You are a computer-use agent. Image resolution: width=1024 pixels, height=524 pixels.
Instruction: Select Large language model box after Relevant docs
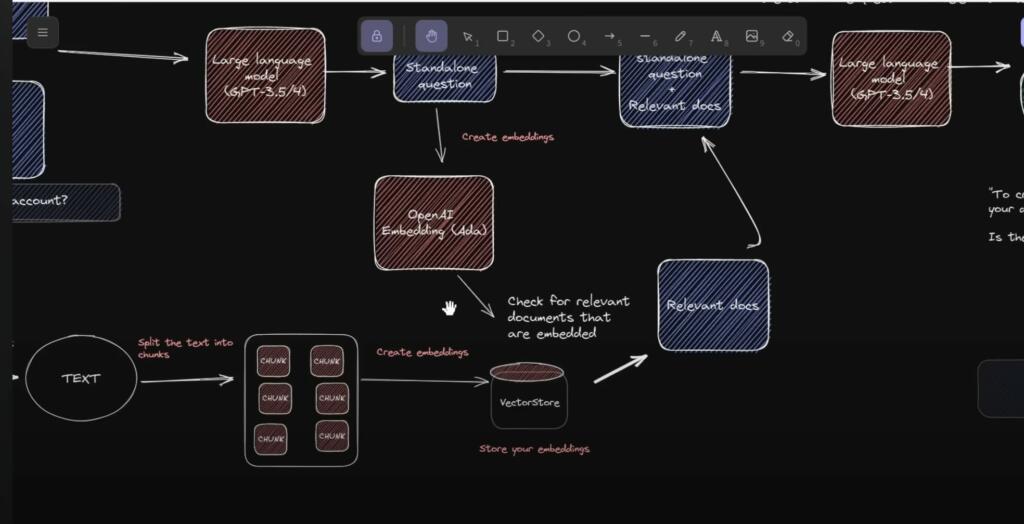click(x=891, y=78)
